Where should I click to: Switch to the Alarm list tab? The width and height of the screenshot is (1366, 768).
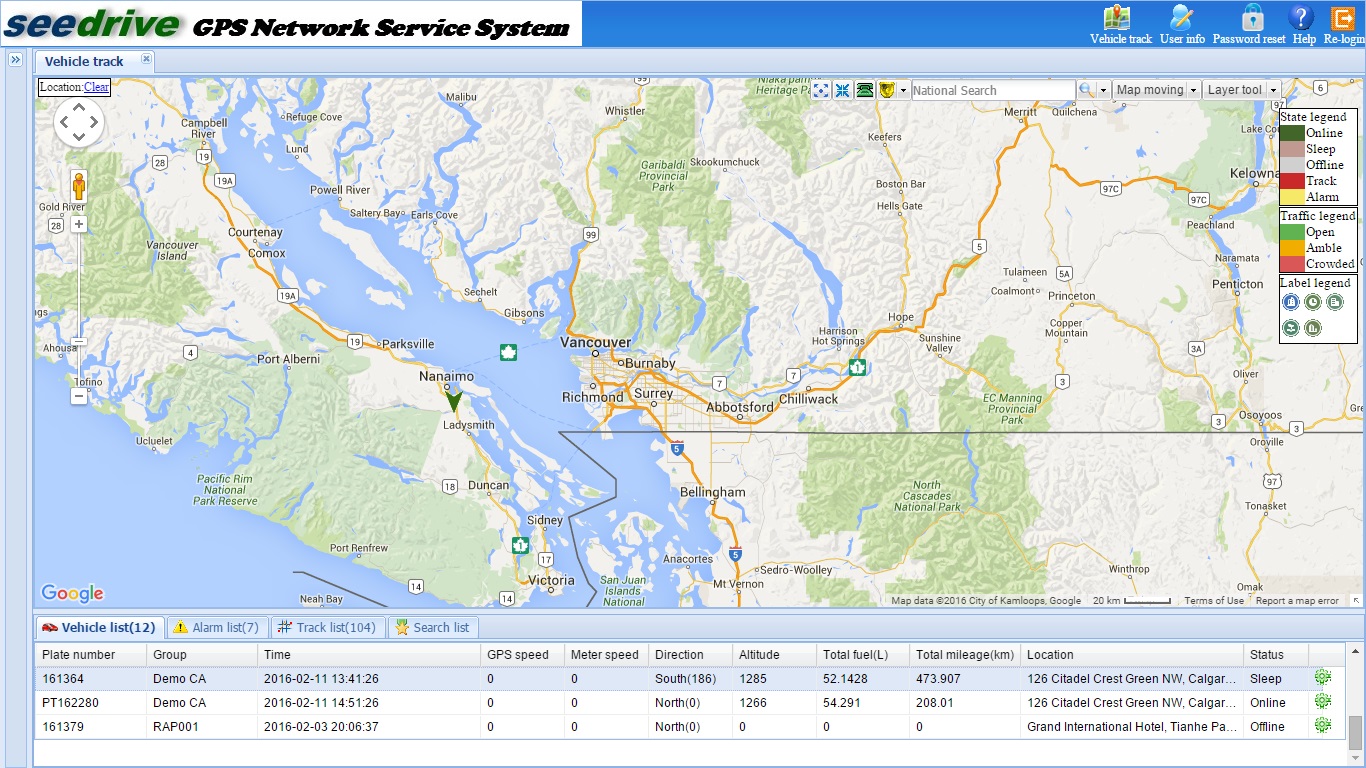[217, 627]
